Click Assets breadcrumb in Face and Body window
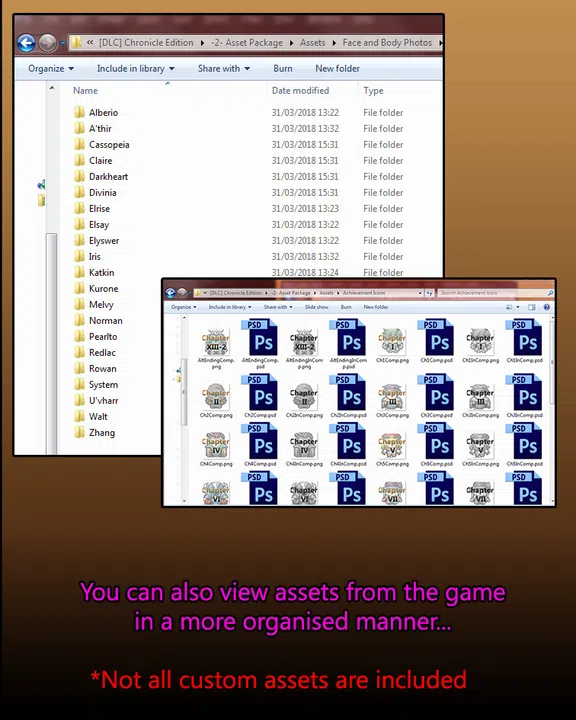The image size is (576, 720). (x=312, y=43)
